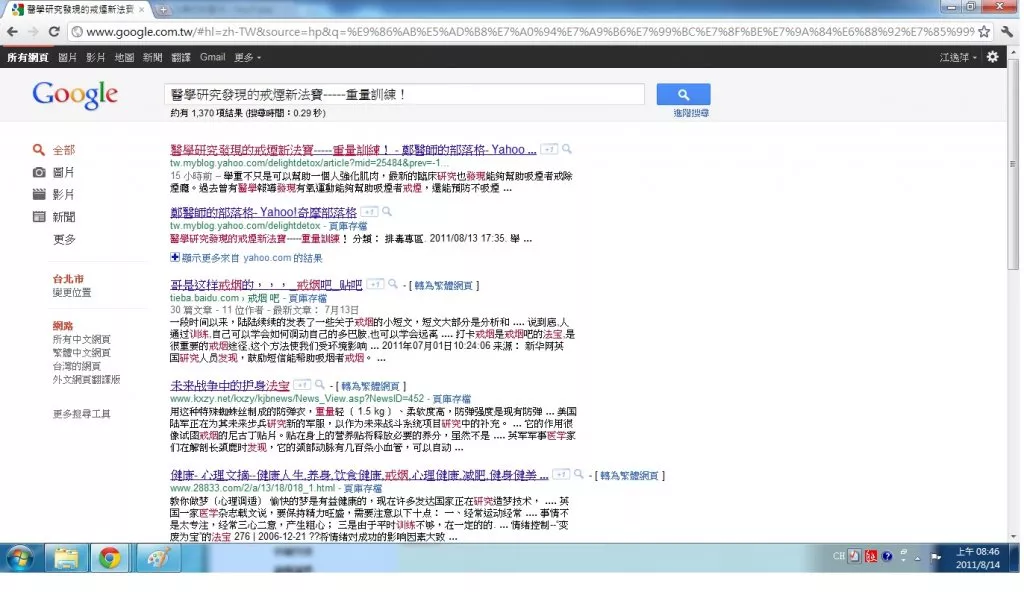Open the 江逸萍 account dropdown
Screen dimensions: 1024x592
(958, 58)
